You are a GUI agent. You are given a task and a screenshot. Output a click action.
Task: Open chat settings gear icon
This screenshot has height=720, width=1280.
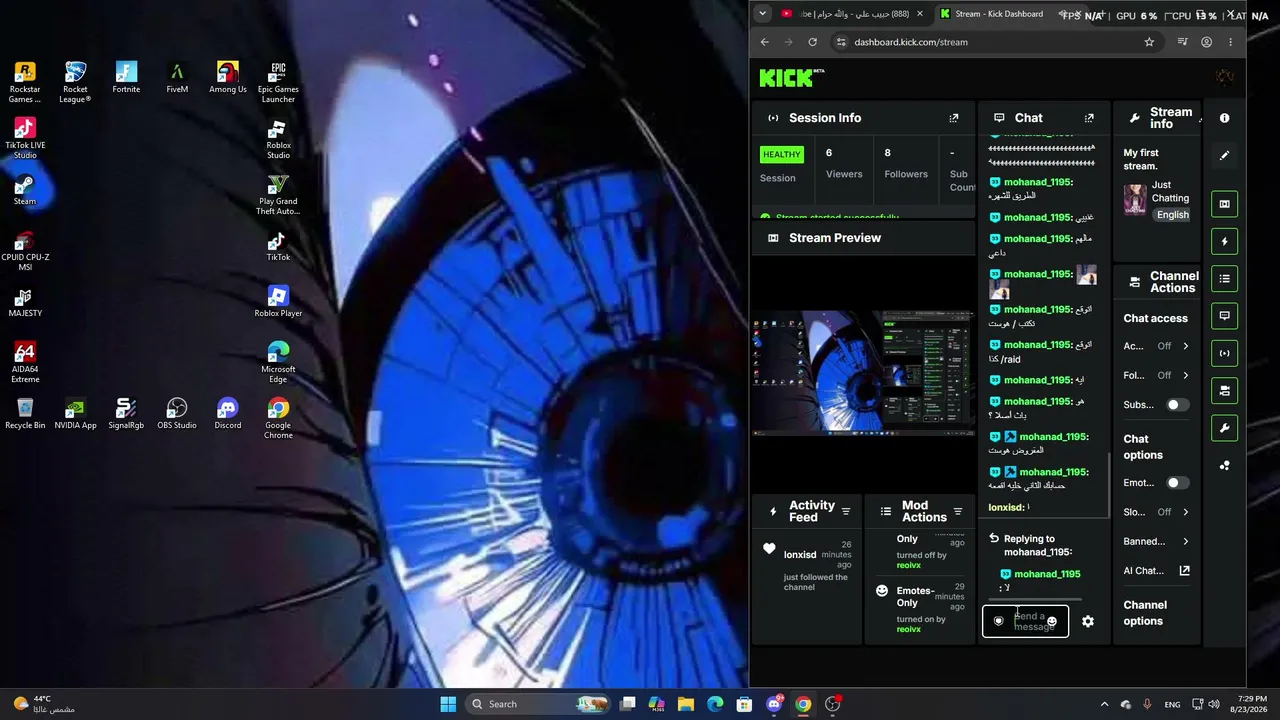(1088, 621)
